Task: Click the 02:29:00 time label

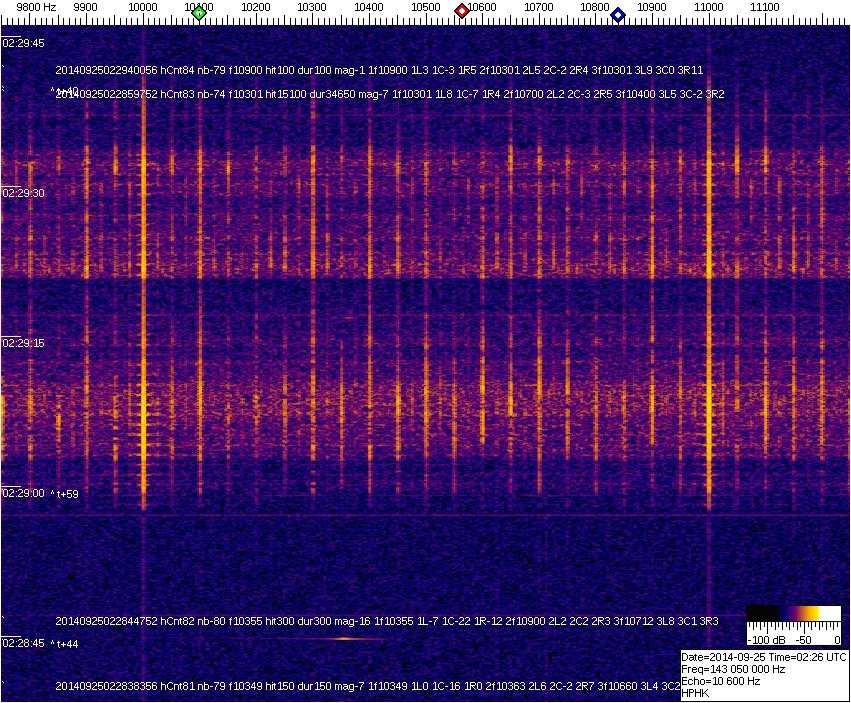Action: tap(22, 493)
